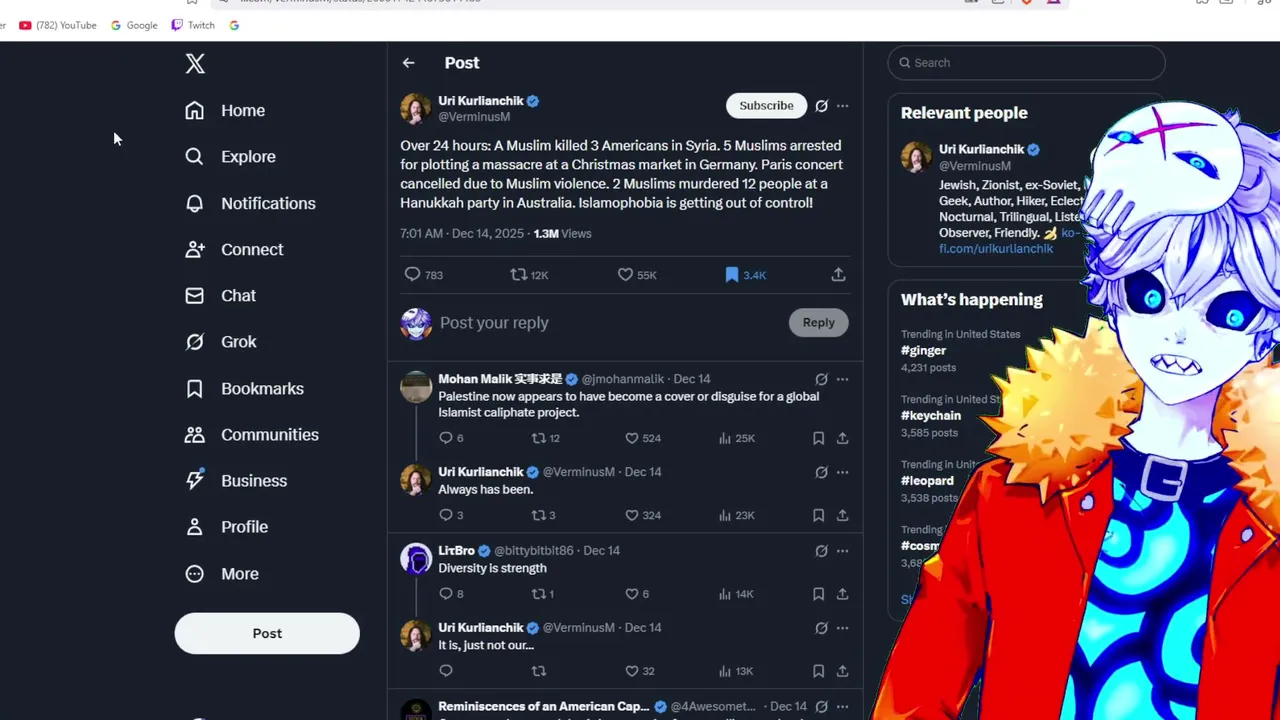Reply to 'Diversity is strength' comment
The image size is (1280, 720).
[x=446, y=594]
